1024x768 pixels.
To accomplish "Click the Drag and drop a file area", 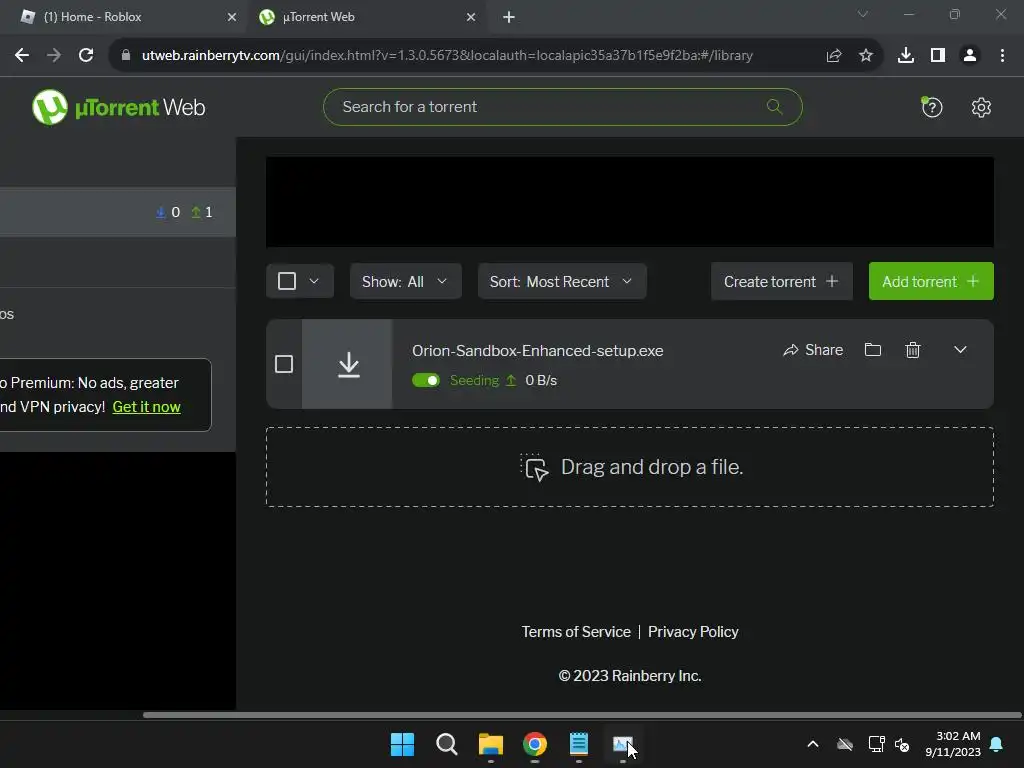I will tap(630, 467).
